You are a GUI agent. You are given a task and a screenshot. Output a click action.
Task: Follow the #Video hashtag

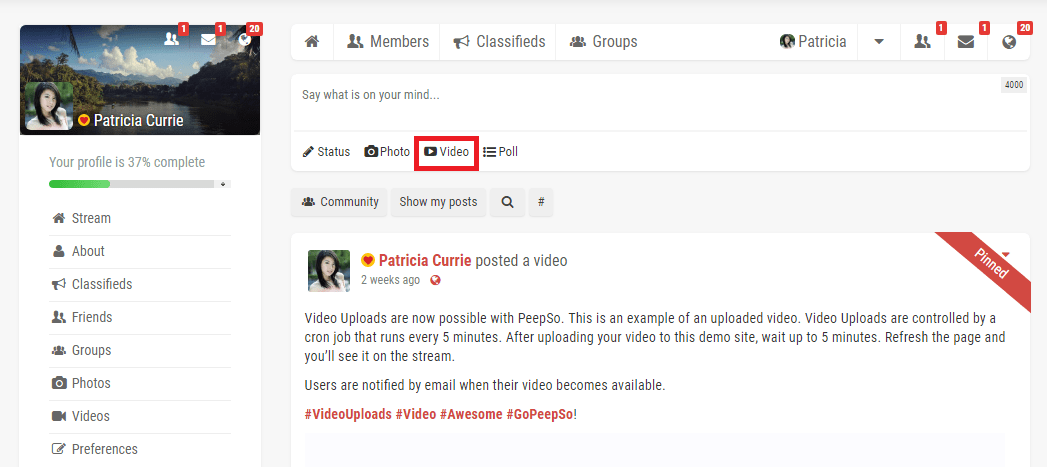pos(415,414)
